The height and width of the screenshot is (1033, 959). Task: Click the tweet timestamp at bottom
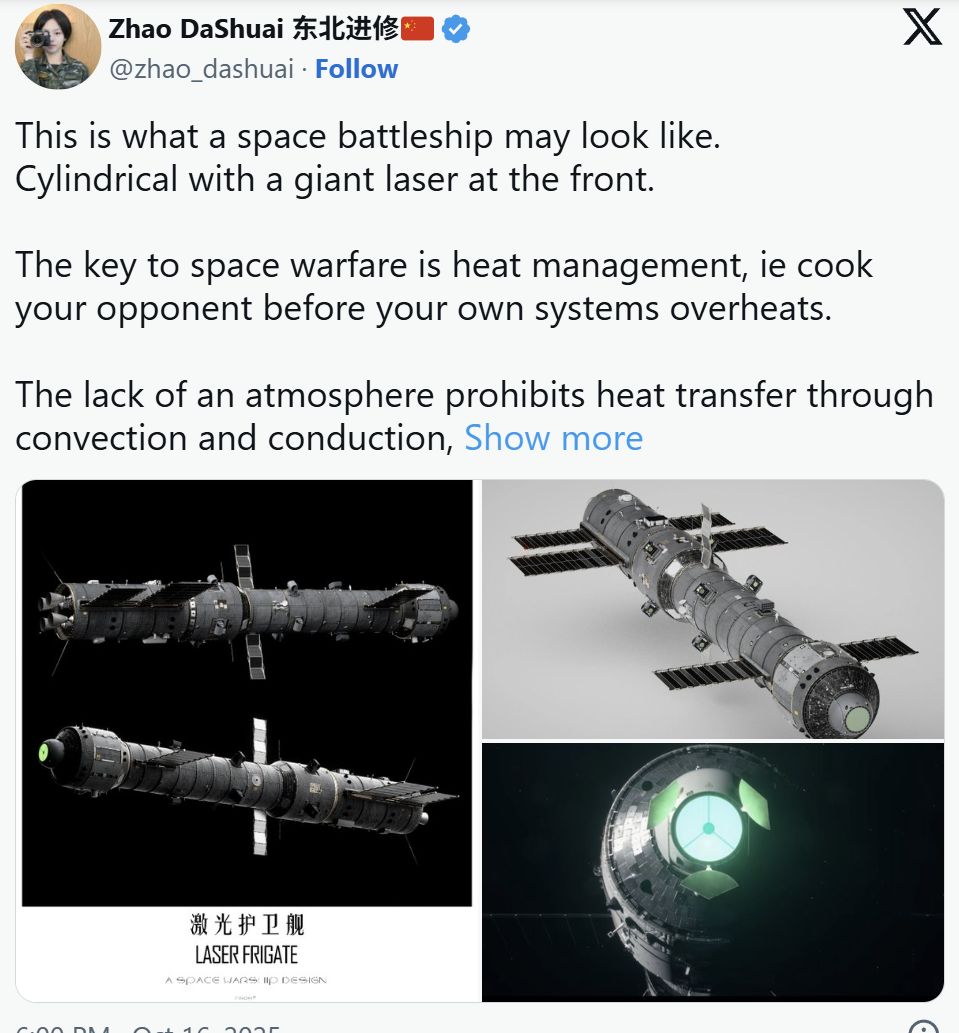pyautogui.click(x=148, y=1028)
